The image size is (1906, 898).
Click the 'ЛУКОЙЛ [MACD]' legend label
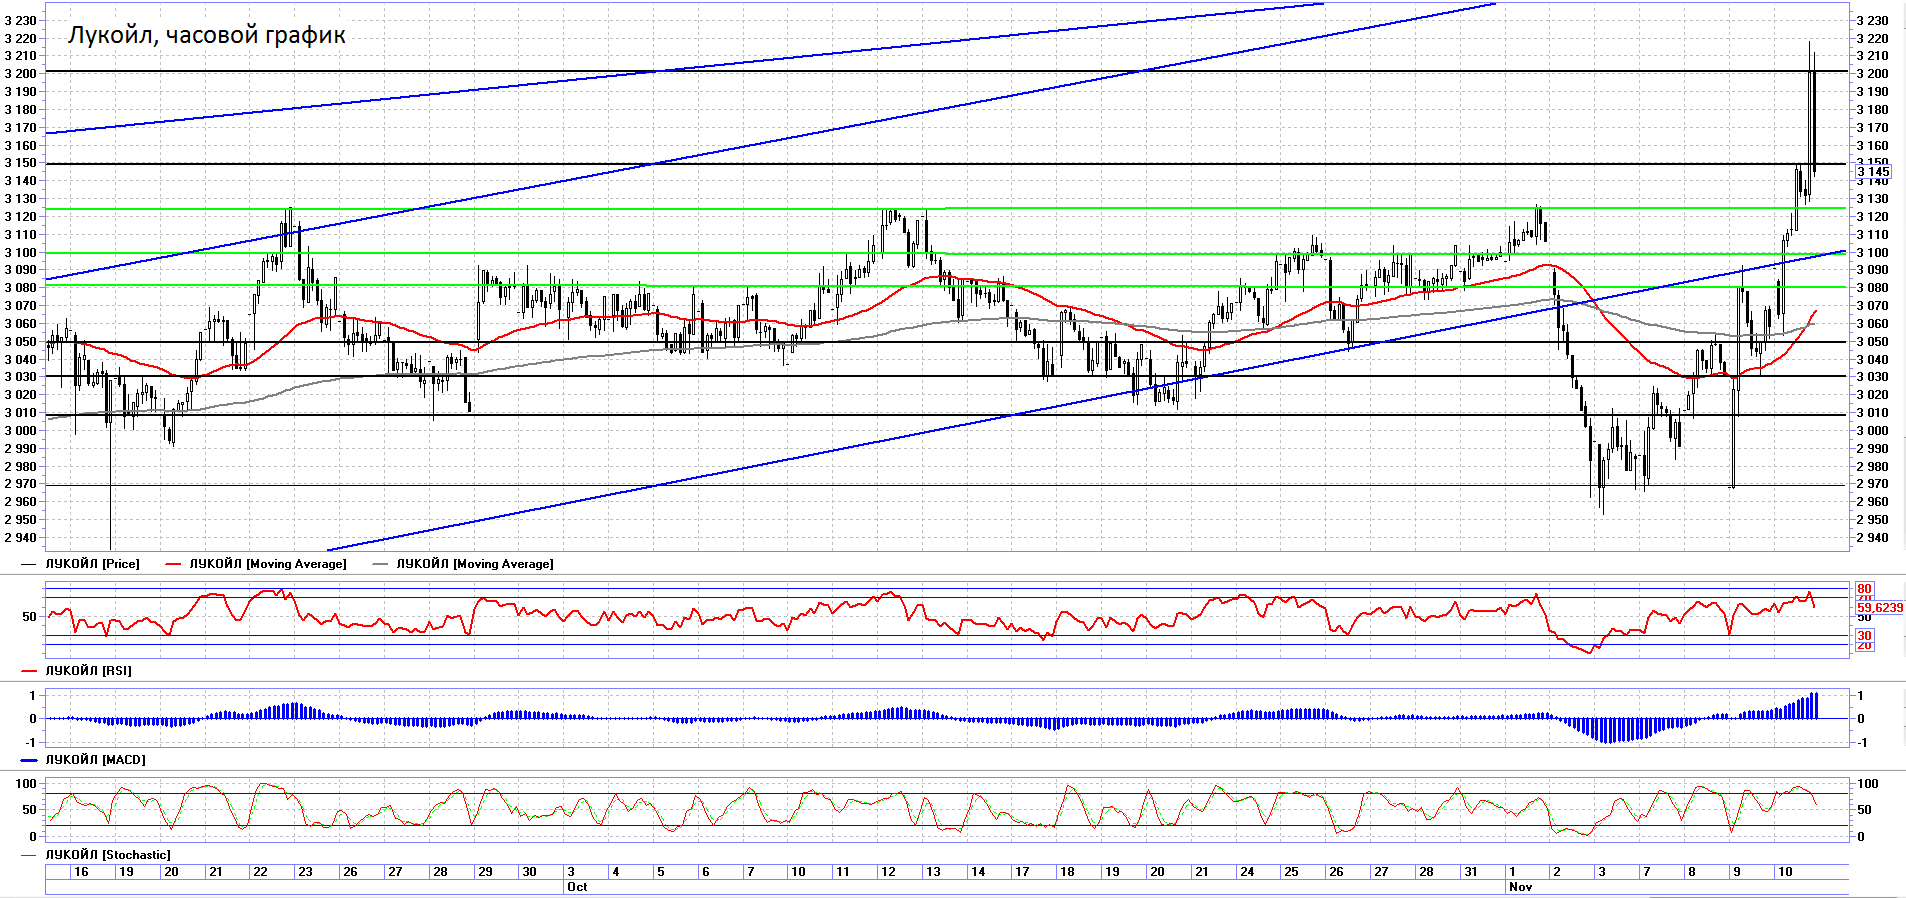tap(95, 760)
